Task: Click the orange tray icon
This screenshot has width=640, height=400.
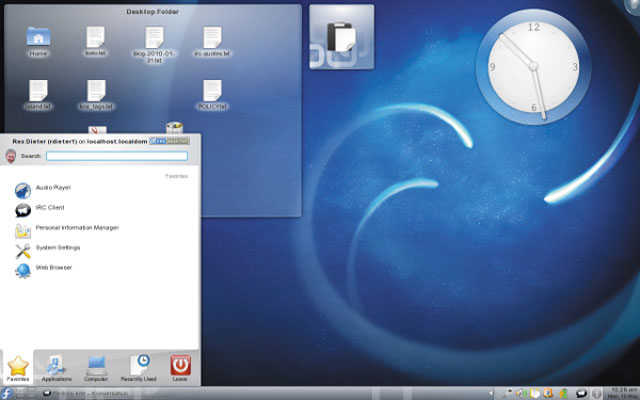Action: [x=548, y=393]
